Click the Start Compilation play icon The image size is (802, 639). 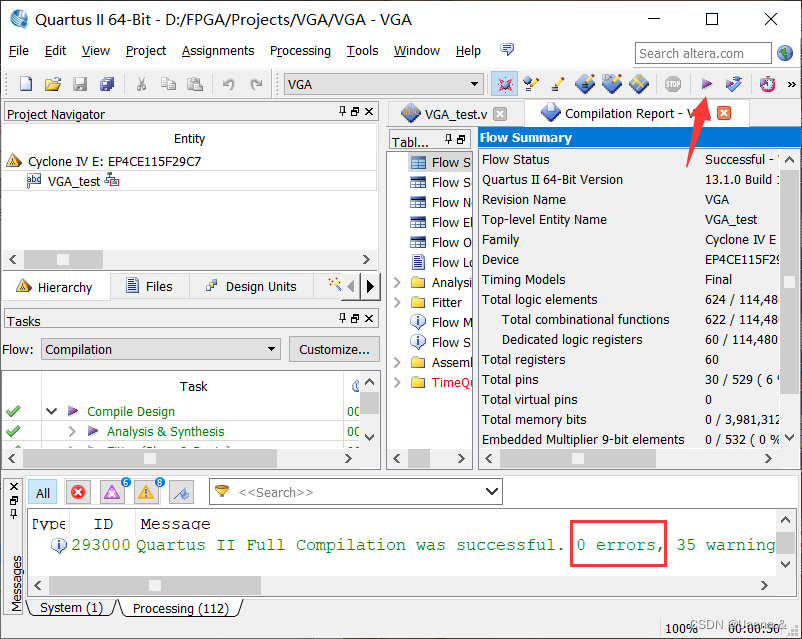(706, 84)
